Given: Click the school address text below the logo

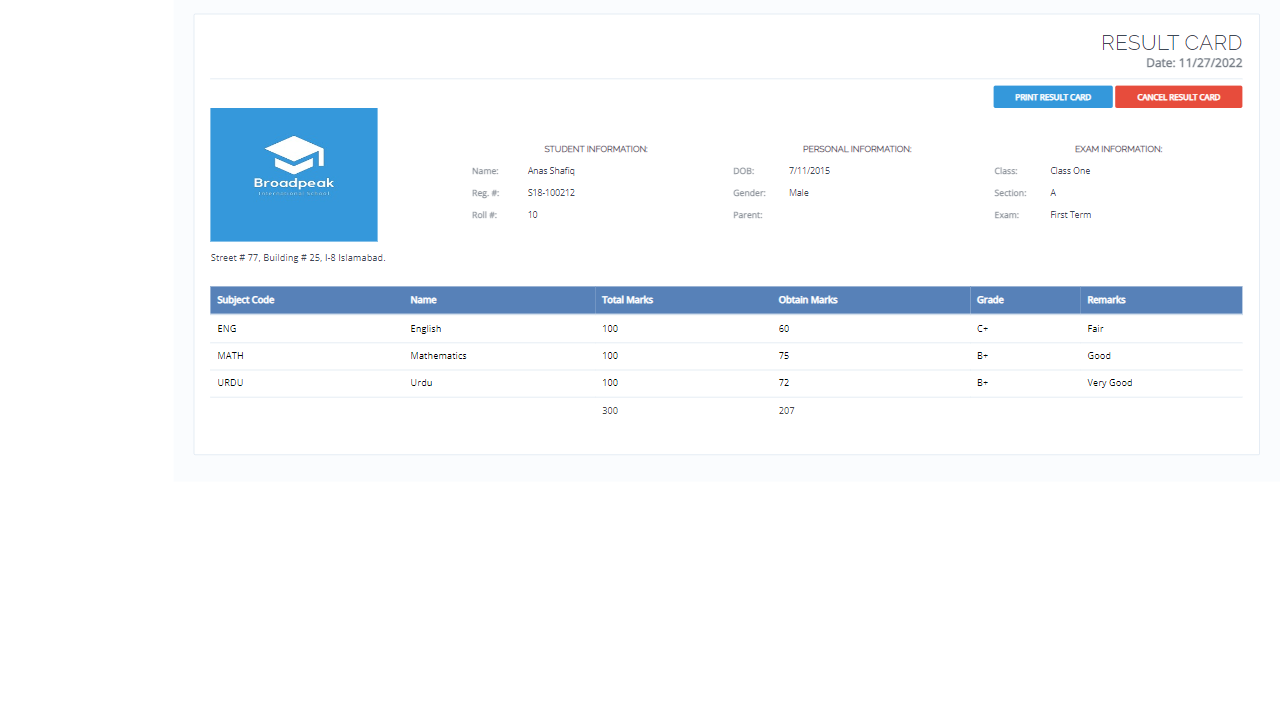Looking at the screenshot, I should coord(297,257).
